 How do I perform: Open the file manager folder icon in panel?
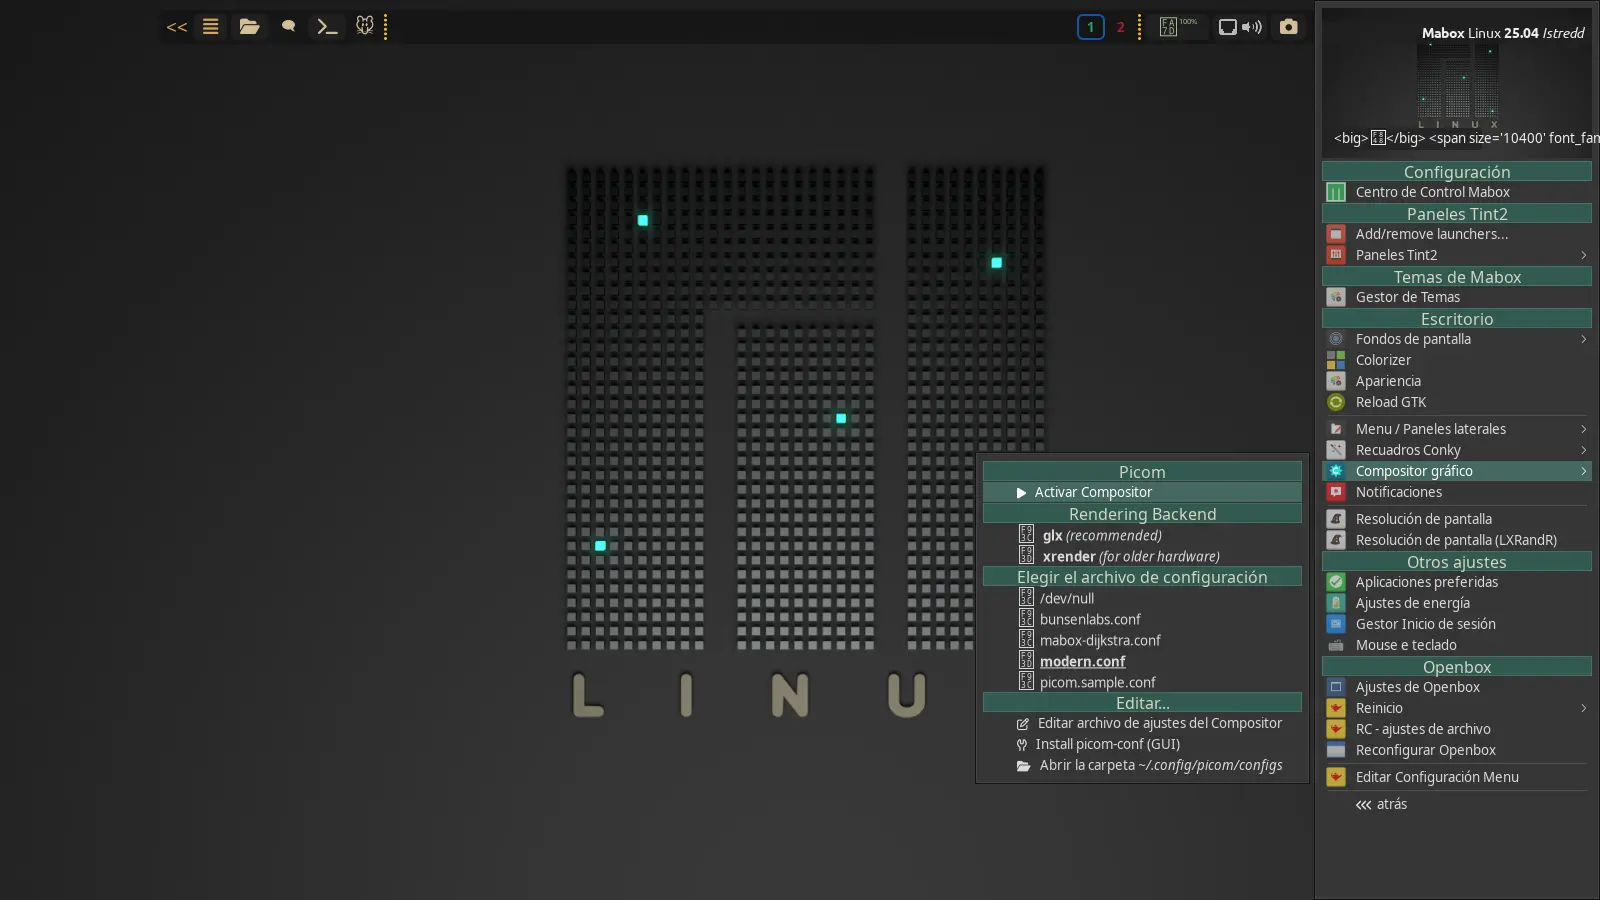(249, 27)
